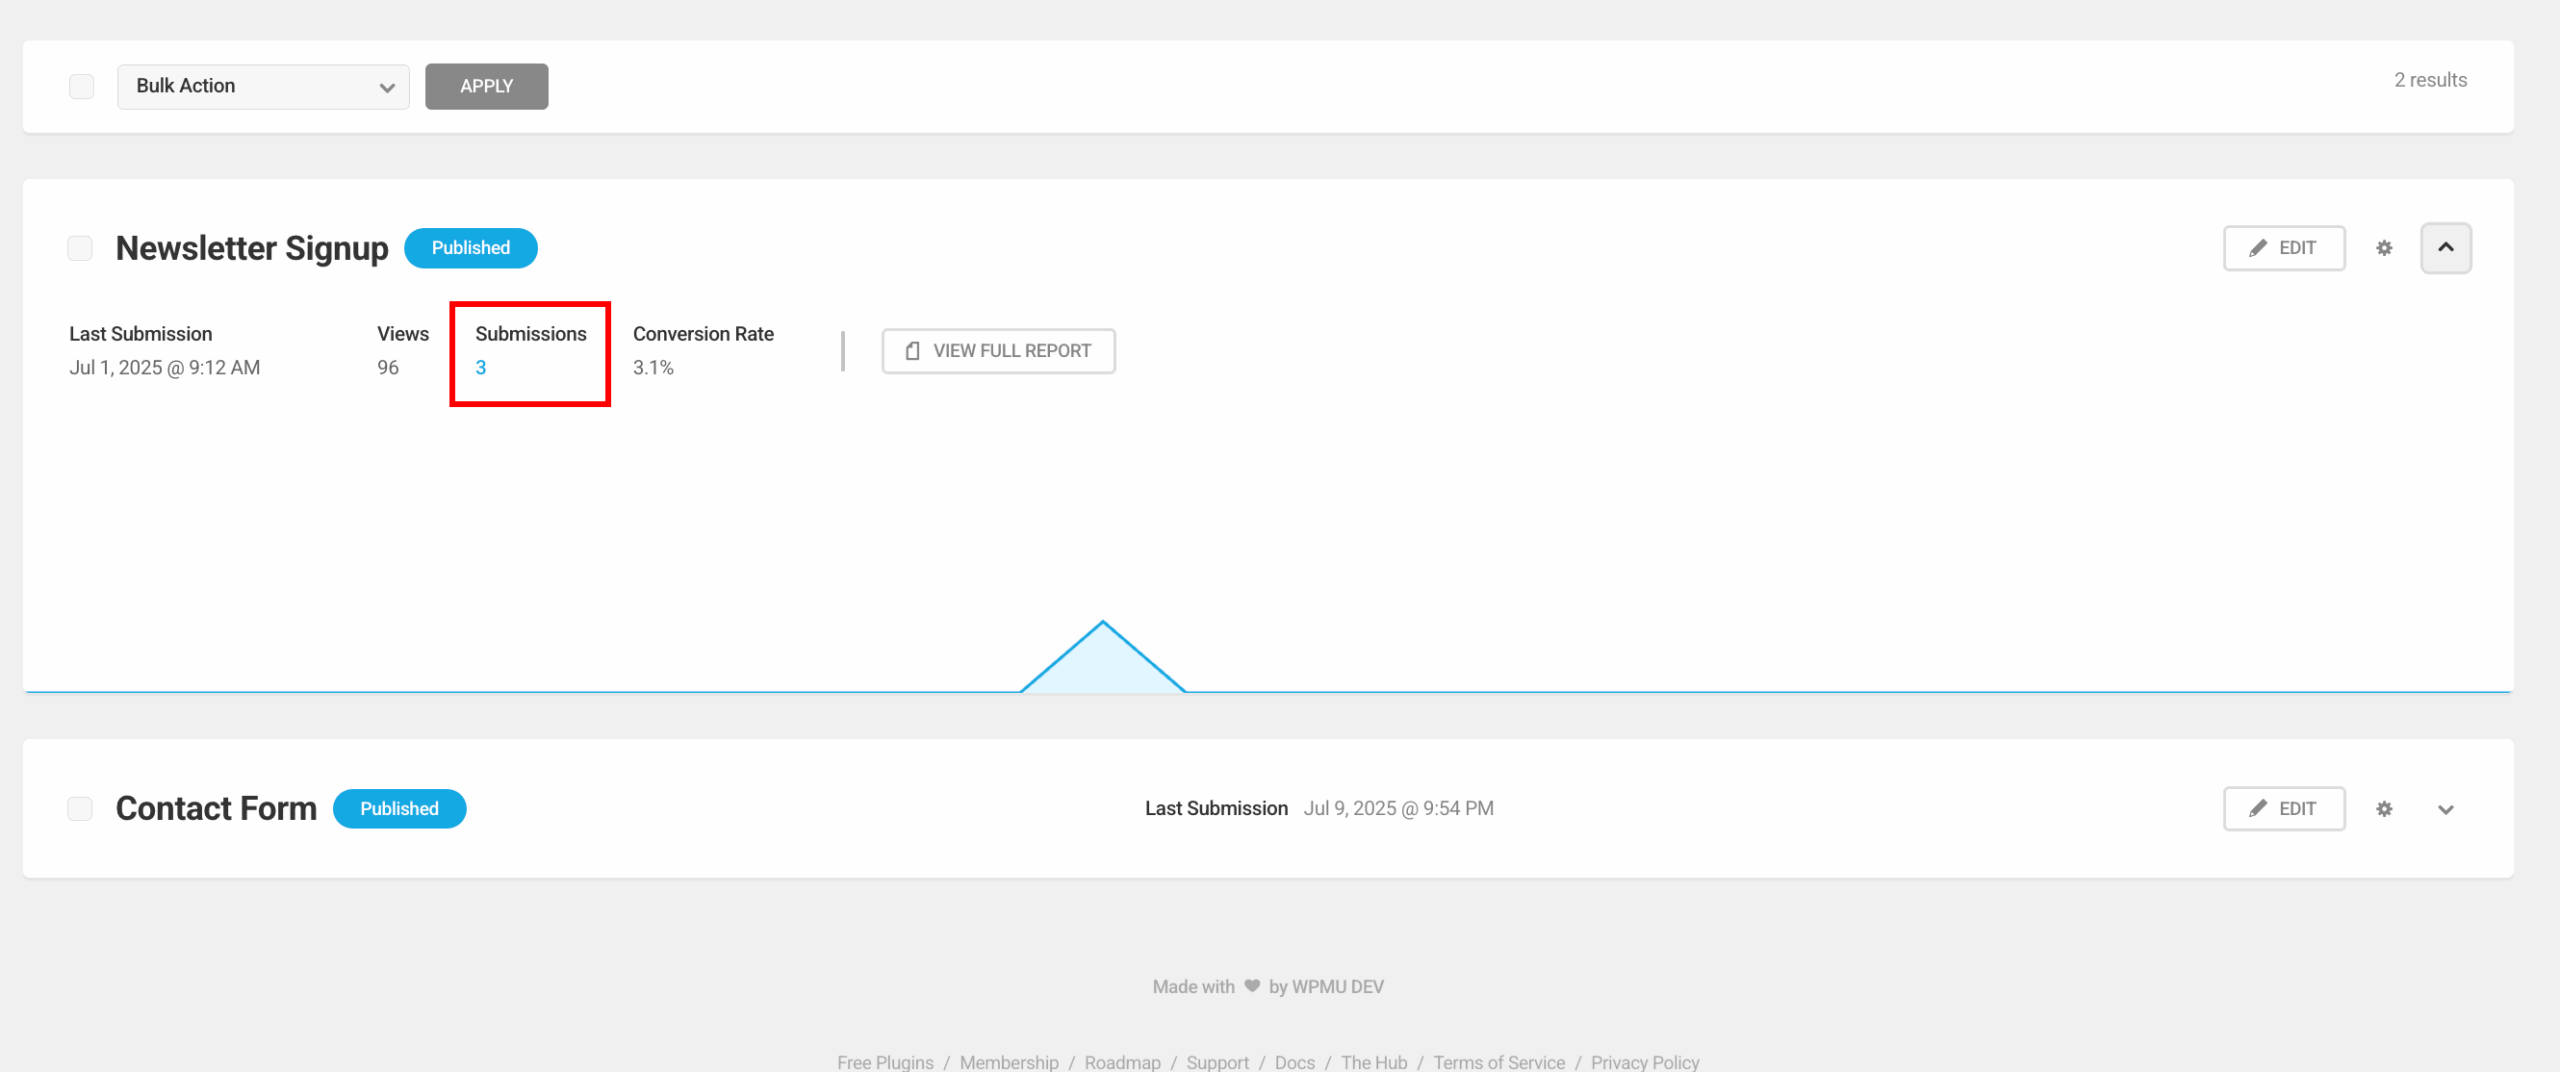Open the Bulk Action dropdown

coord(263,87)
